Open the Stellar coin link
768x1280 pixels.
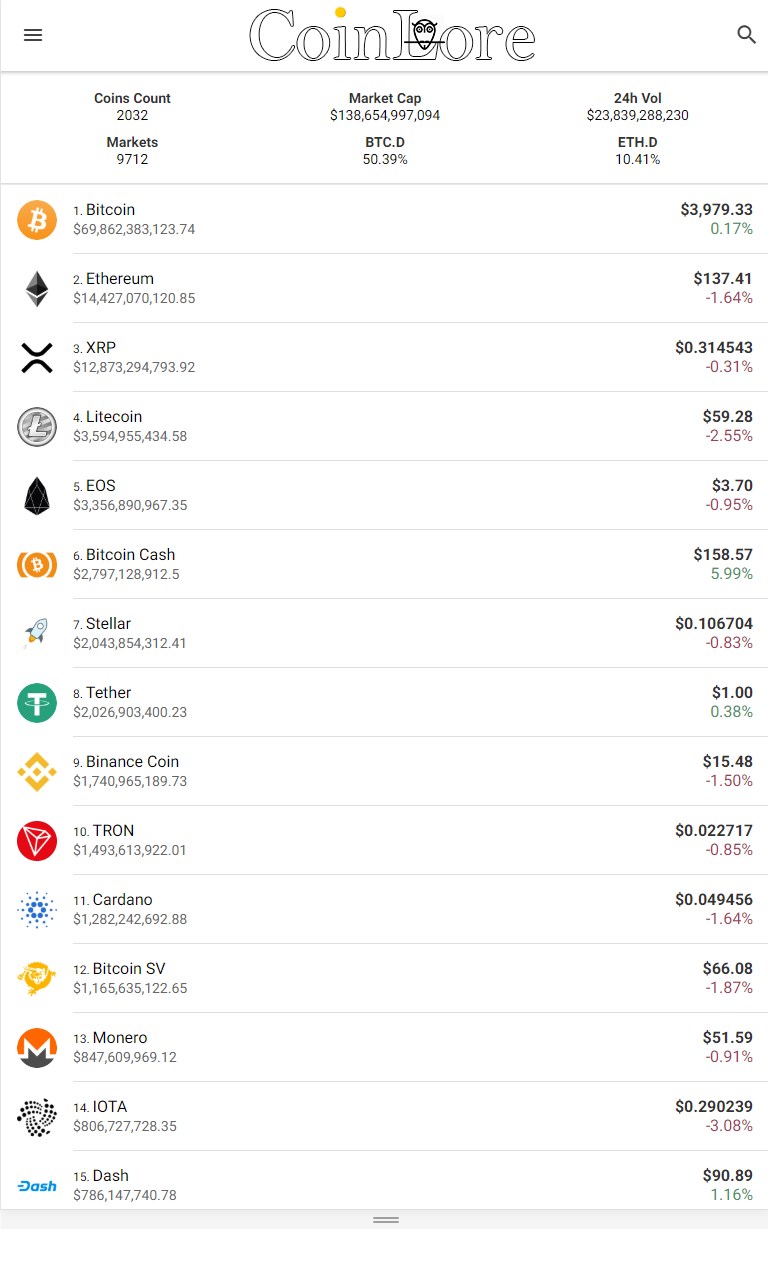[108, 624]
